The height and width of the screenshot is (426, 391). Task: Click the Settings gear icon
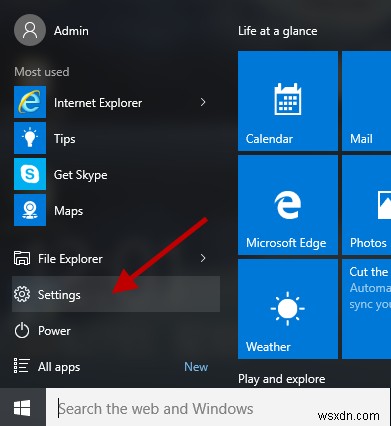coord(22,295)
